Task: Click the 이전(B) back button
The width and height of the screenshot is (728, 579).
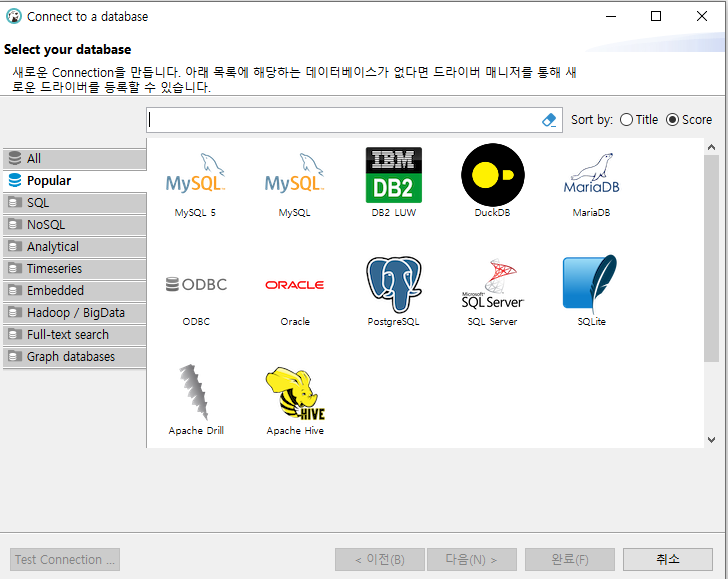Action: (380, 559)
